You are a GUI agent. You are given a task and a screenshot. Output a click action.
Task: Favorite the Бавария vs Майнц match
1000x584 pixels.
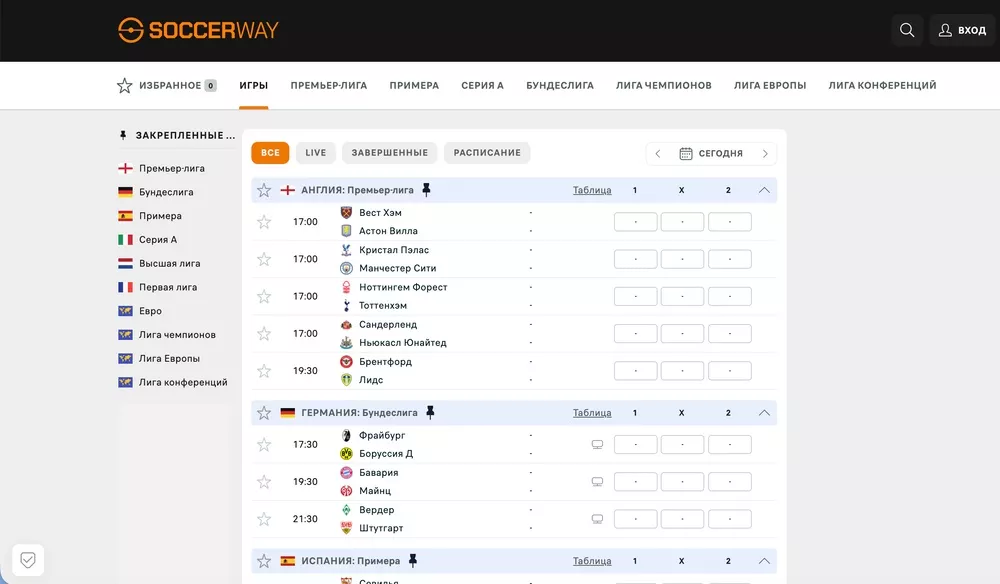click(x=264, y=481)
